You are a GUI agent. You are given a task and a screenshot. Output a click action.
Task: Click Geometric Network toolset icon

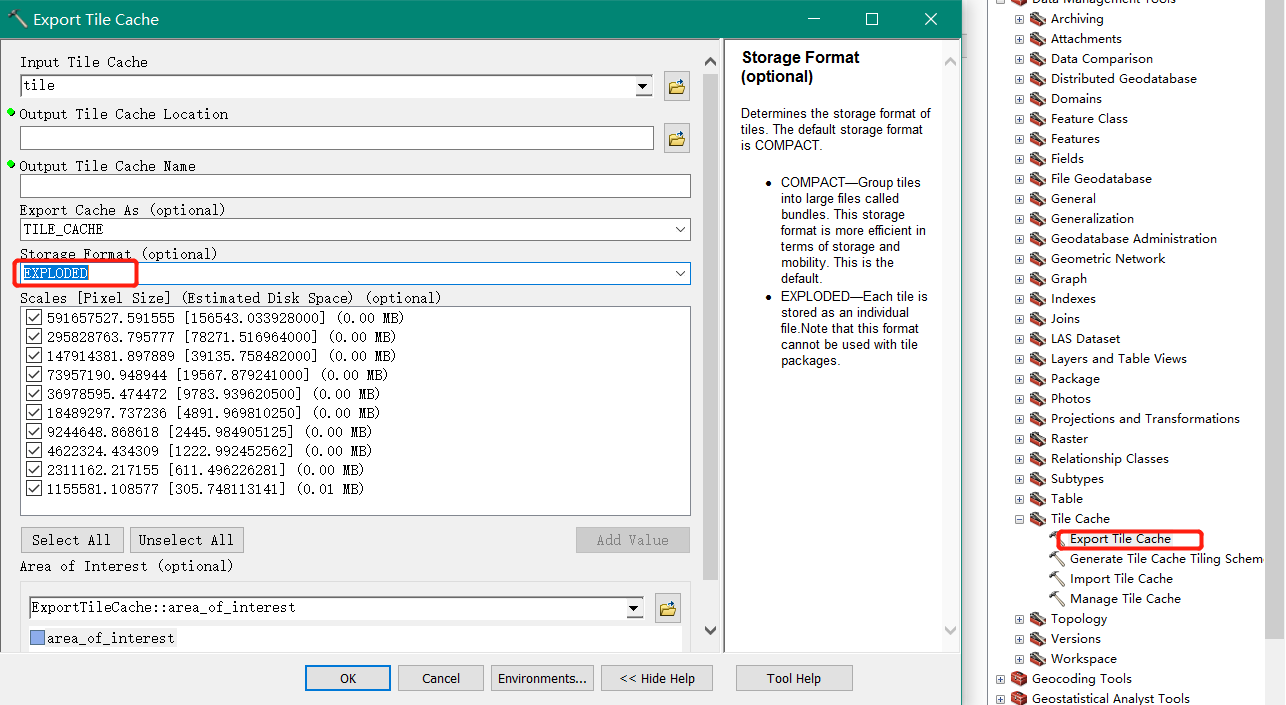(1038, 259)
